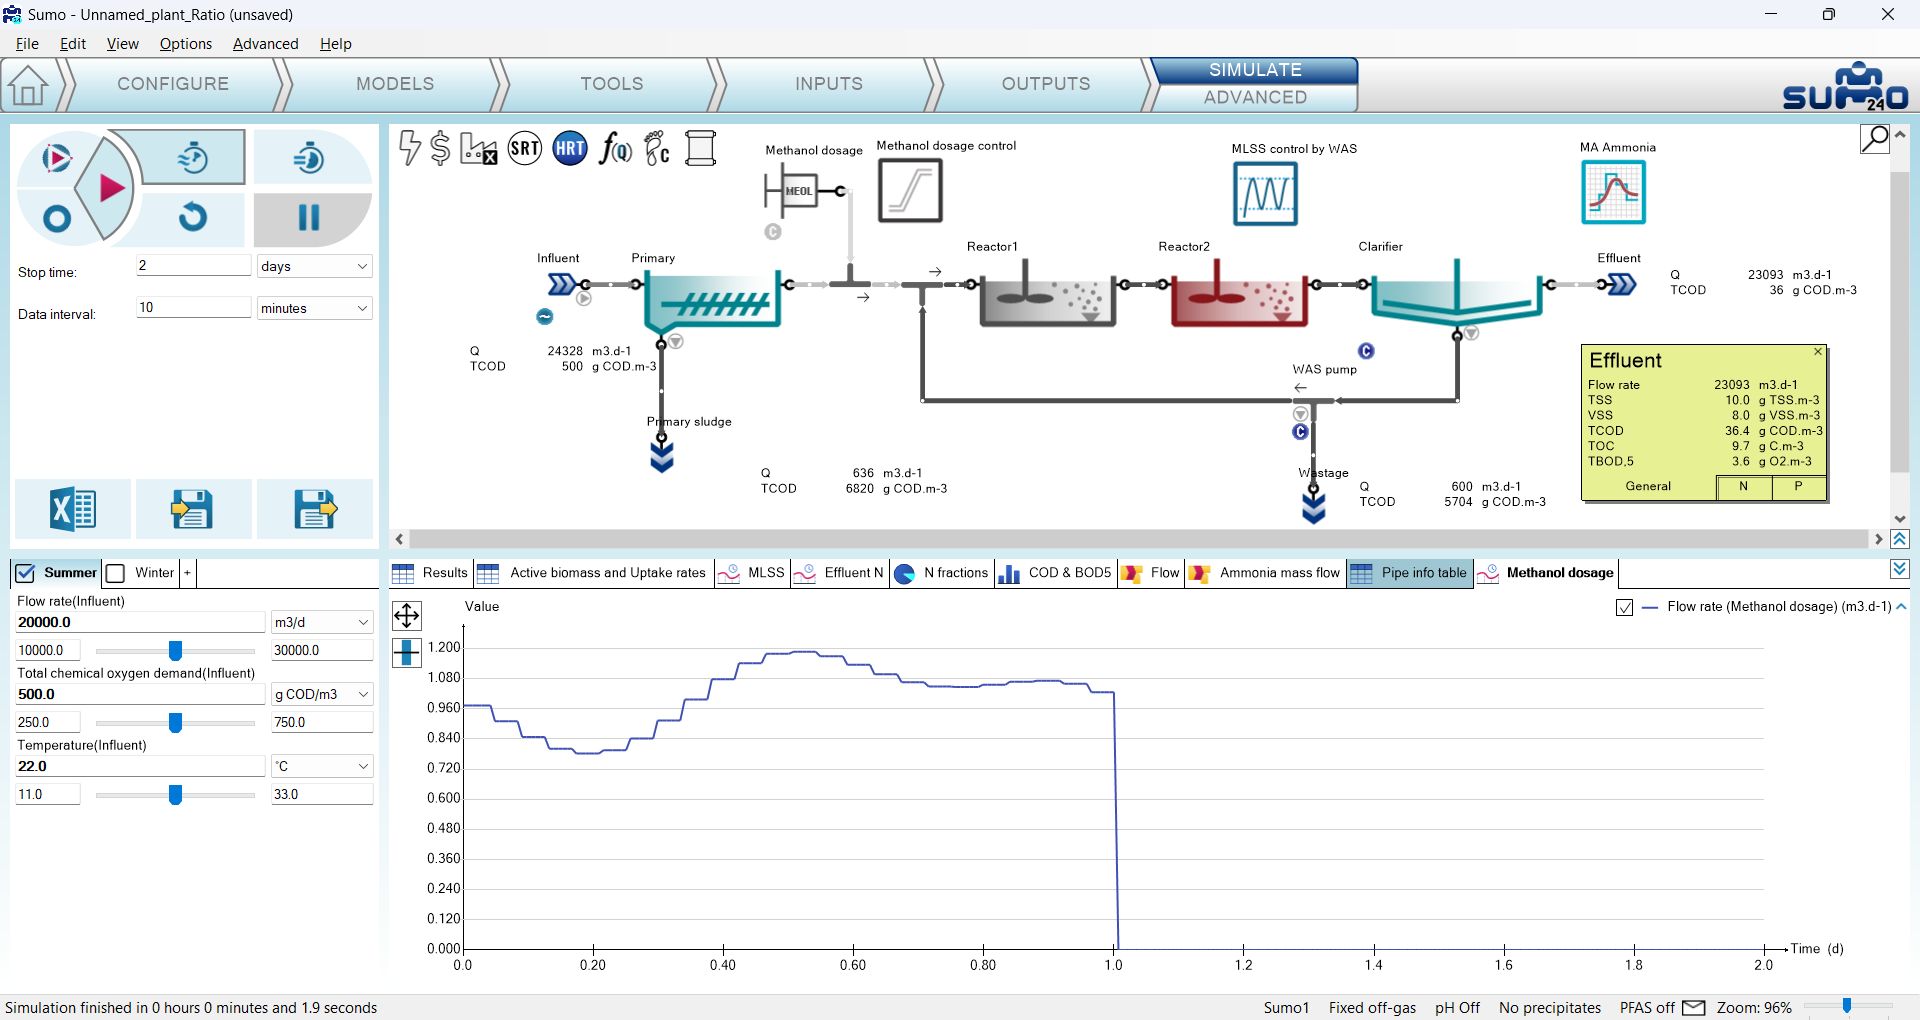1920x1020 pixels.
Task: Open the Temperature unit dropdown (°C)
Action: tap(322, 766)
